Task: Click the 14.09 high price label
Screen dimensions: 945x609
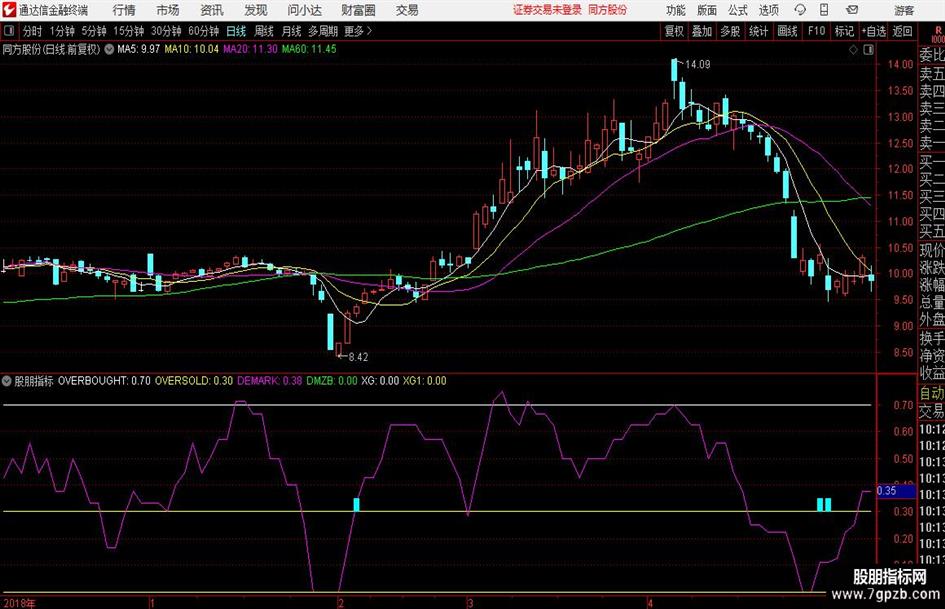Action: [697, 65]
